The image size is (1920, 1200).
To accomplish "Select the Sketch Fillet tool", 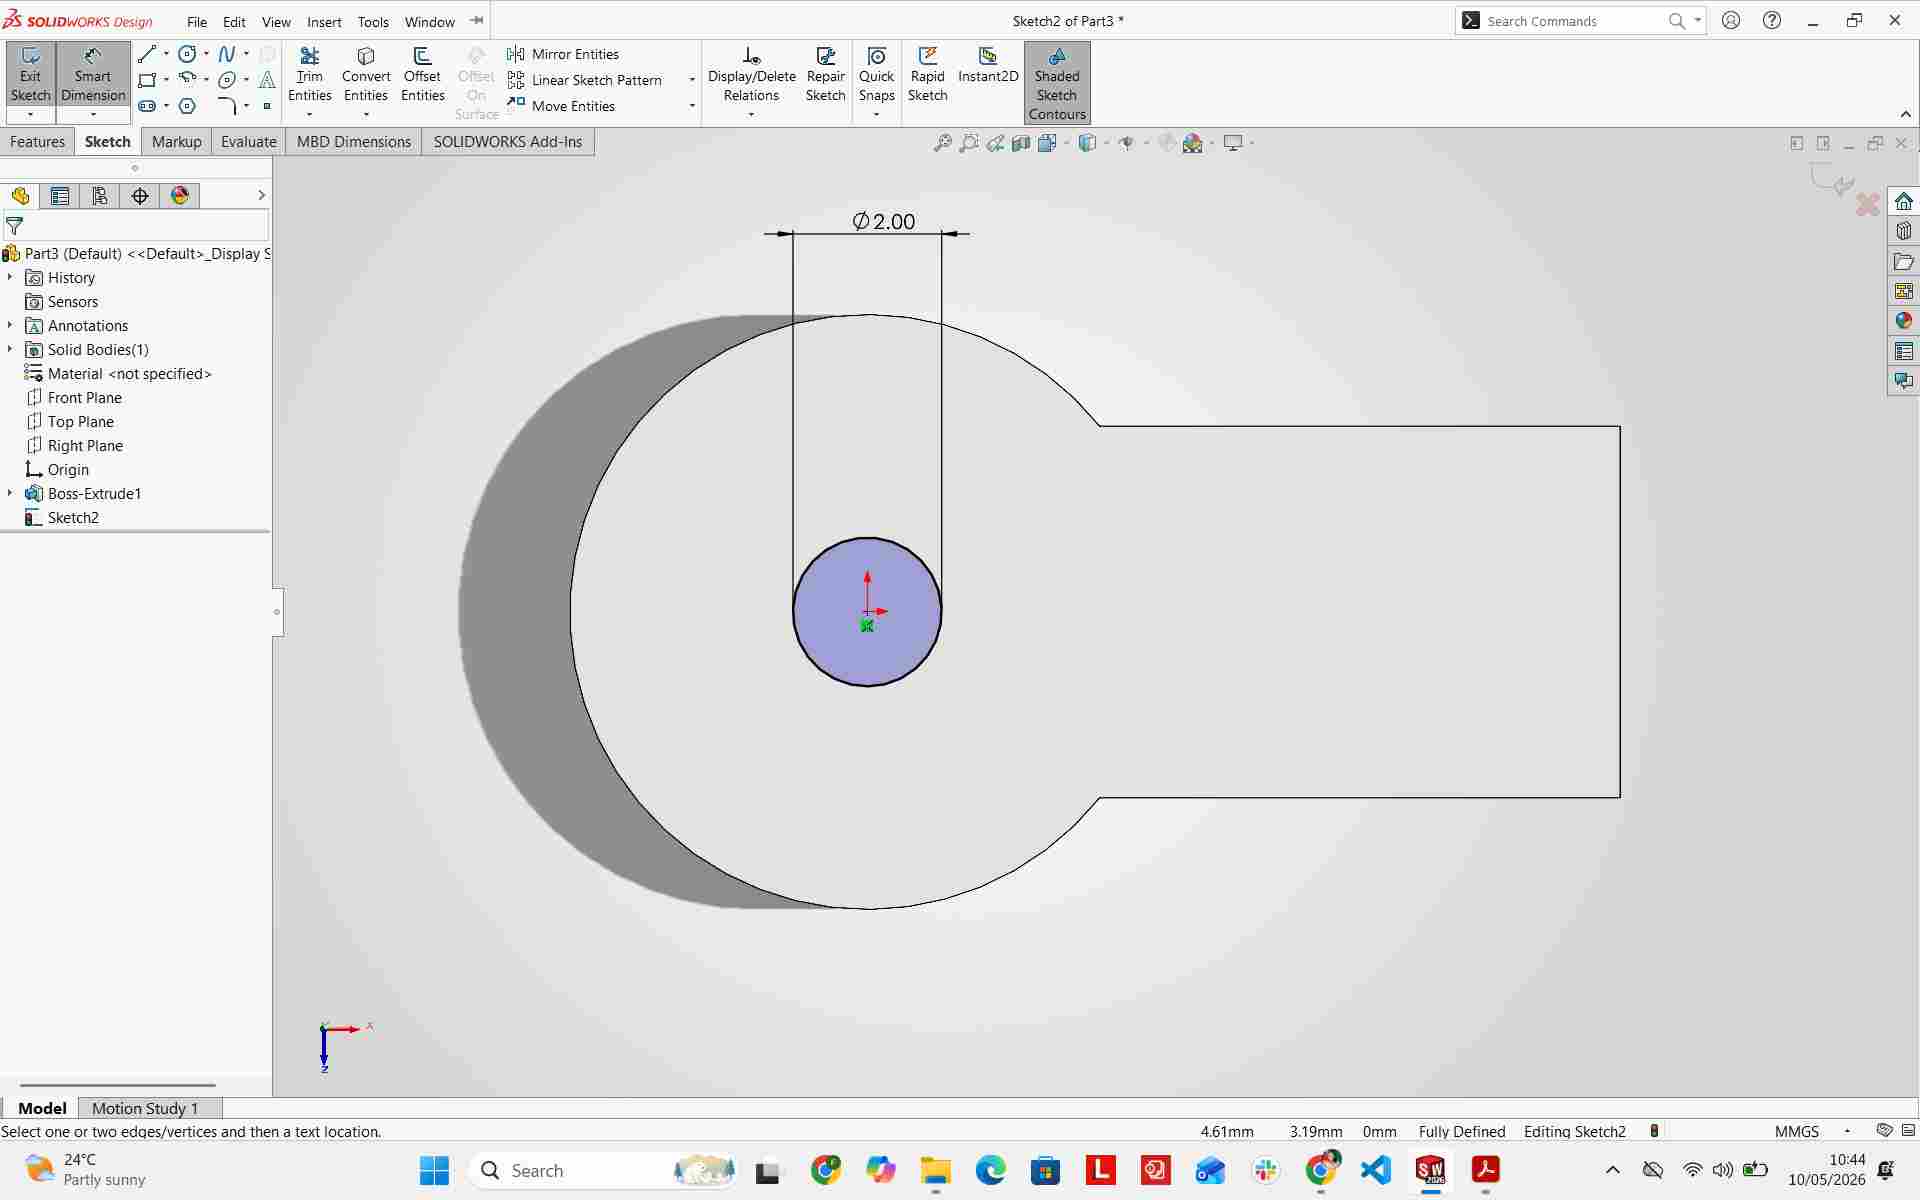I will coord(227,106).
